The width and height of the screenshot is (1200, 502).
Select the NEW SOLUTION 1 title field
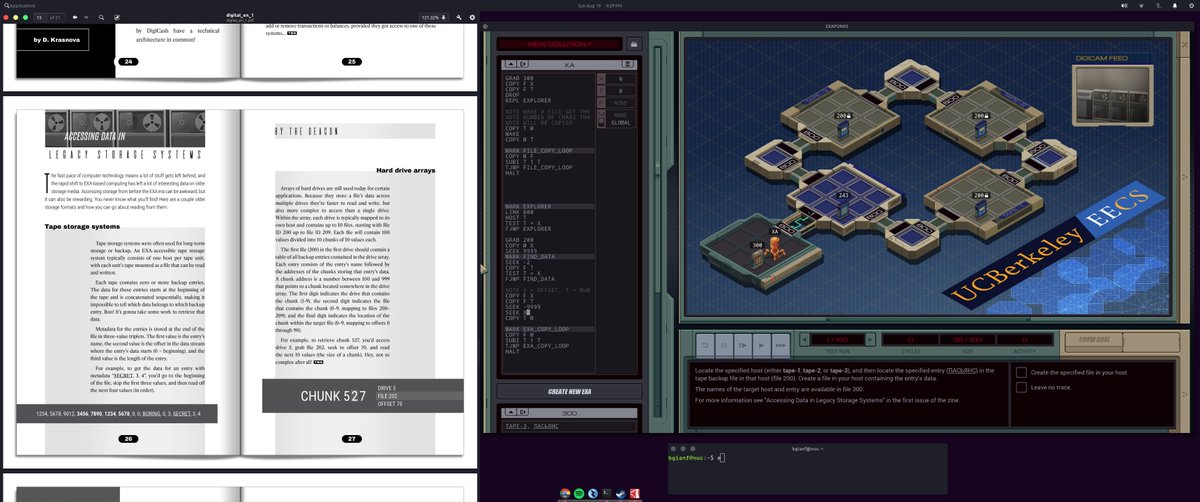[x=559, y=44]
